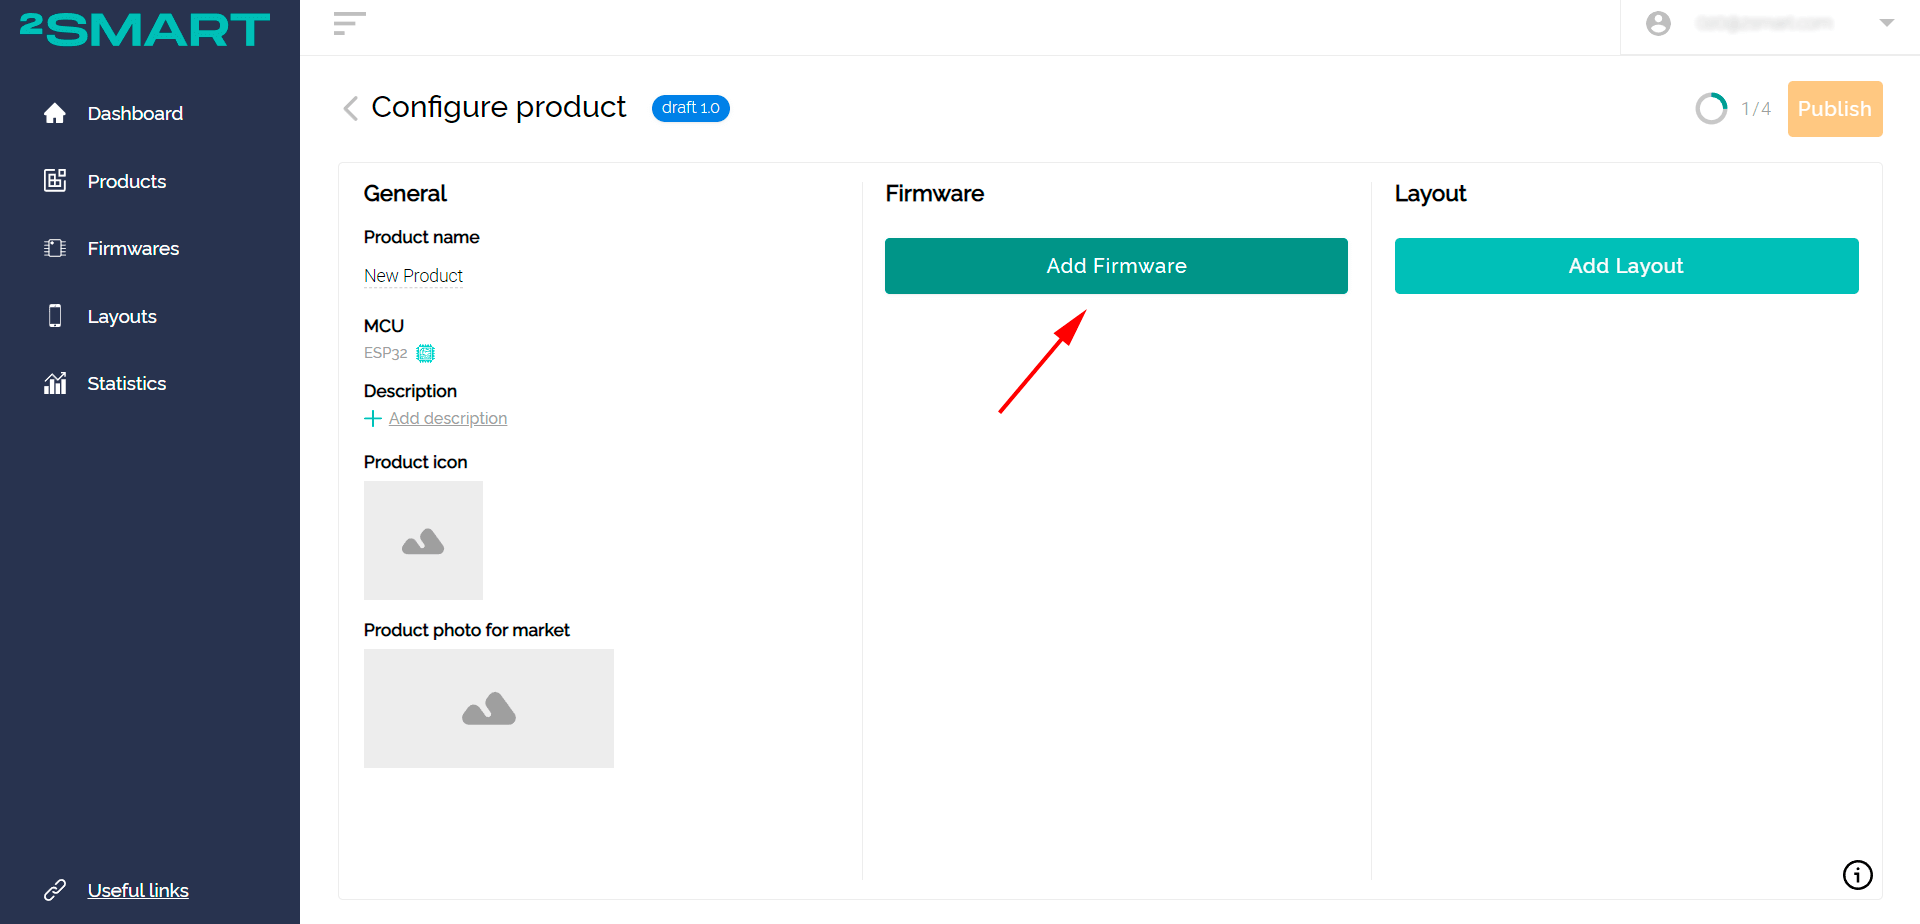The image size is (1920, 924).
Task: Click the Firmwares chip icon
Action: click(55, 248)
